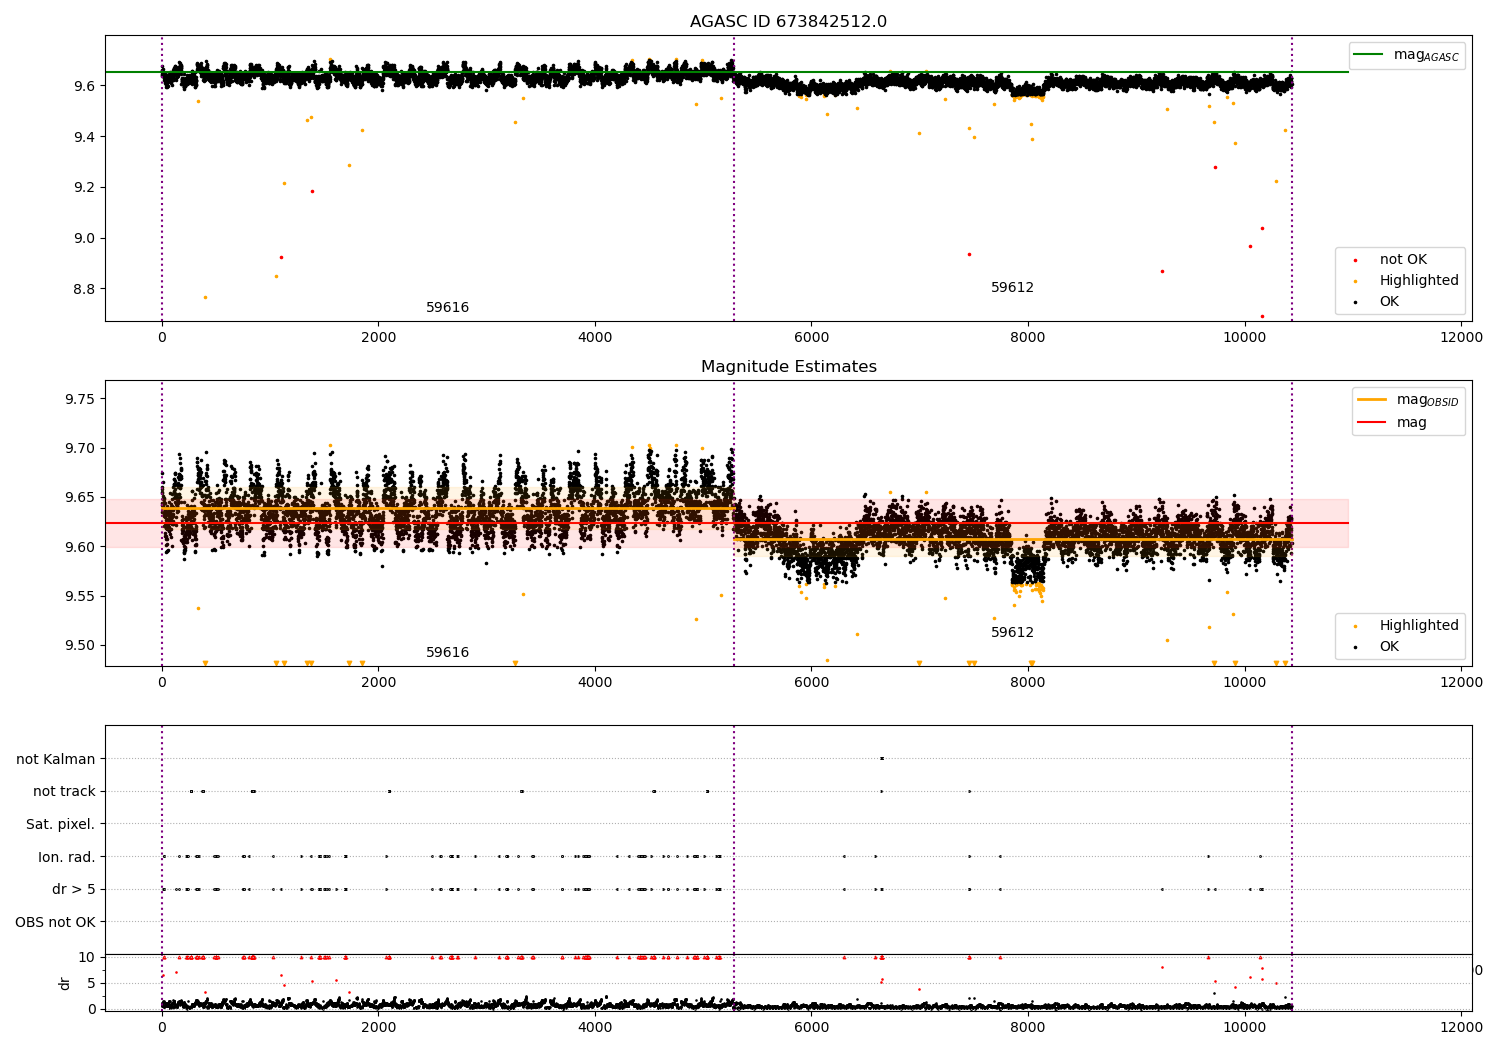Image resolution: width=1500 pixels, height=1050 pixels.
Task: Click the green line swatch in mag AGASC legend
Action: coord(1369,55)
